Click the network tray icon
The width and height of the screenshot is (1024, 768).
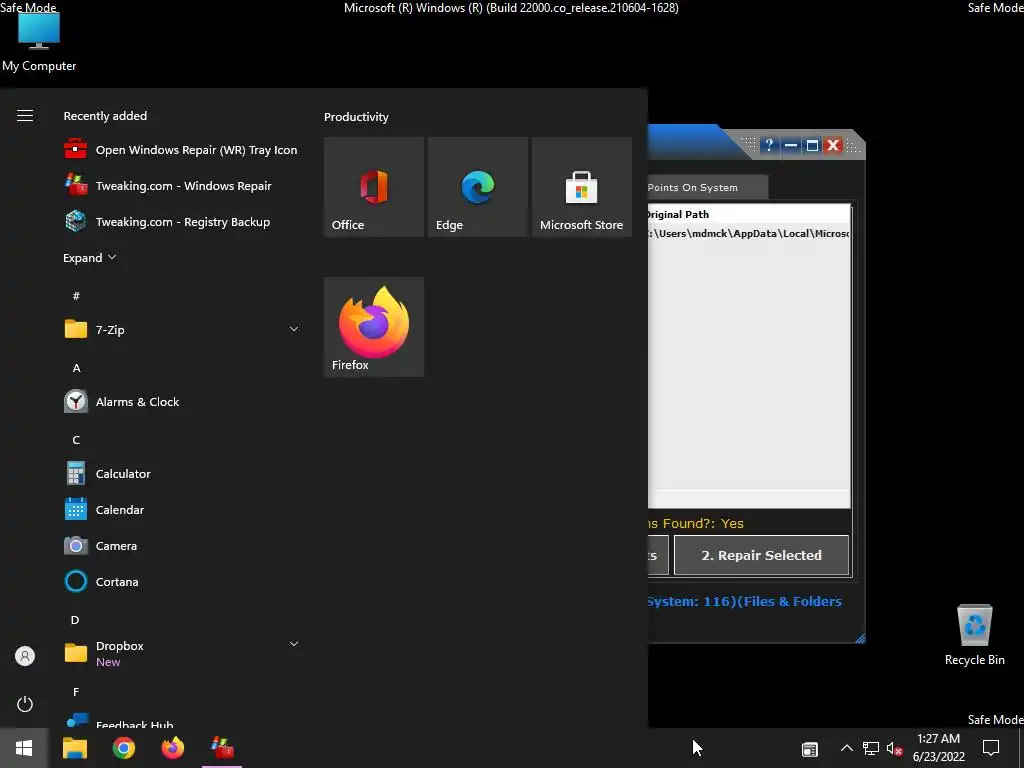pos(871,749)
